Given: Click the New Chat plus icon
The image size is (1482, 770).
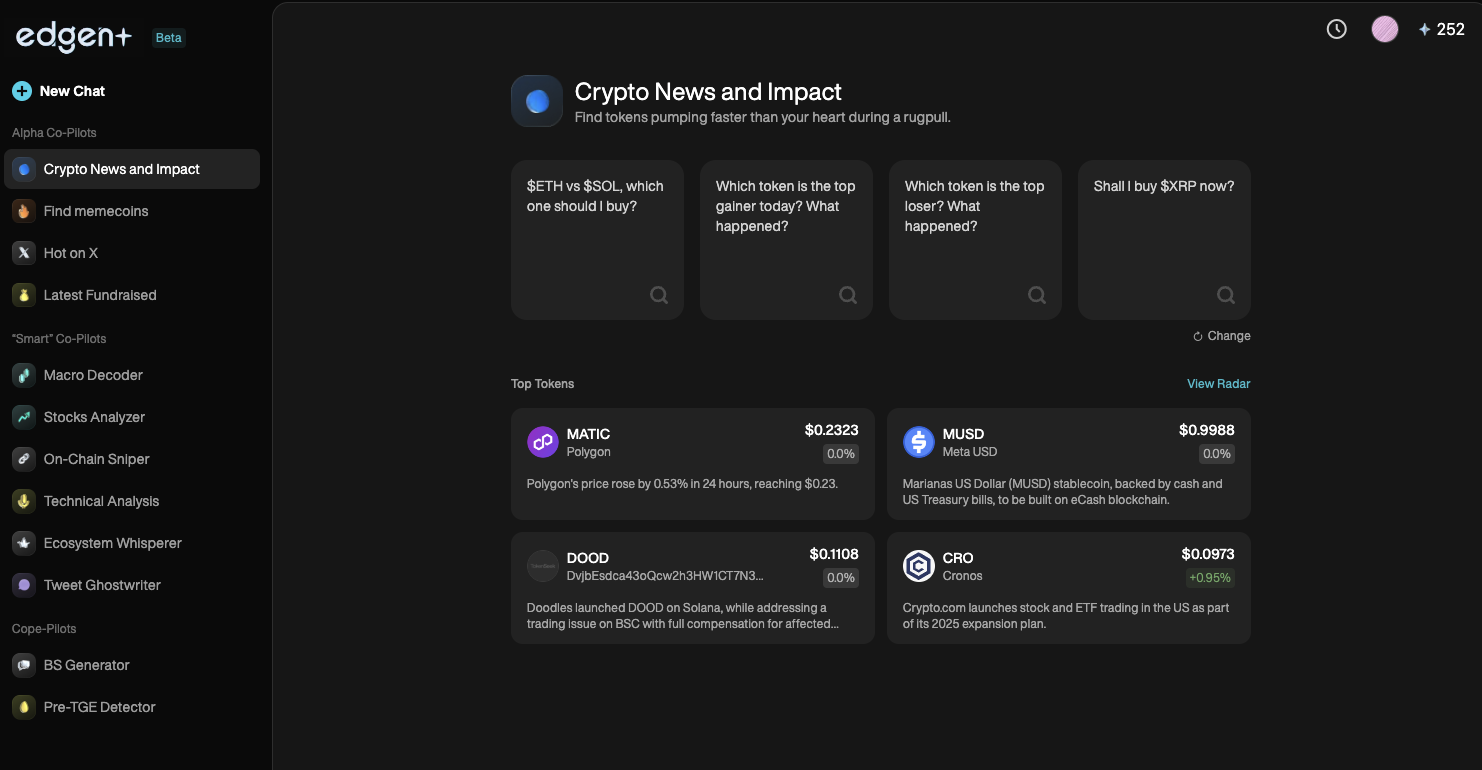Looking at the screenshot, I should 22,91.
